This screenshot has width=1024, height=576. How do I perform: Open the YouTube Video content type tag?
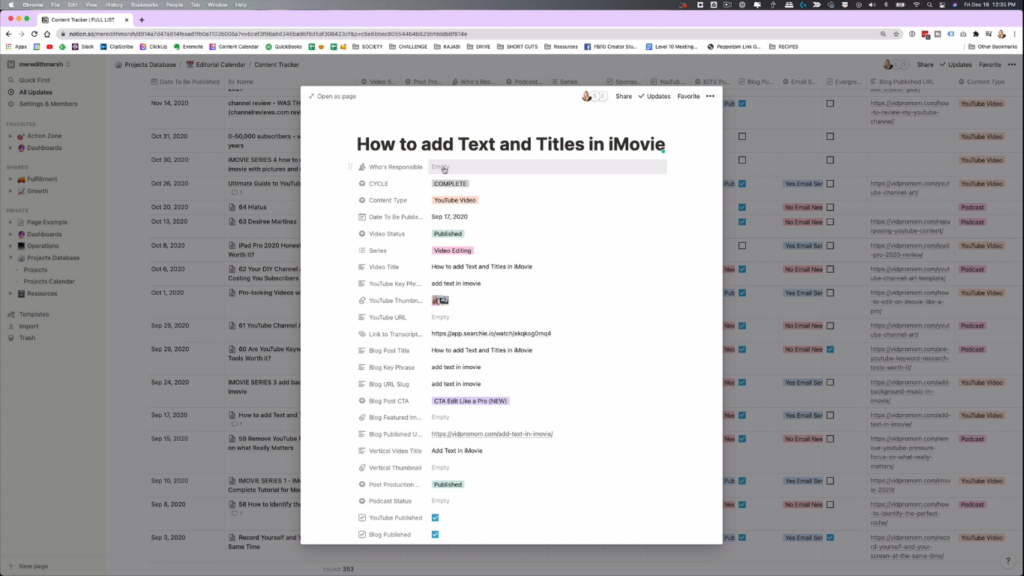(455, 200)
